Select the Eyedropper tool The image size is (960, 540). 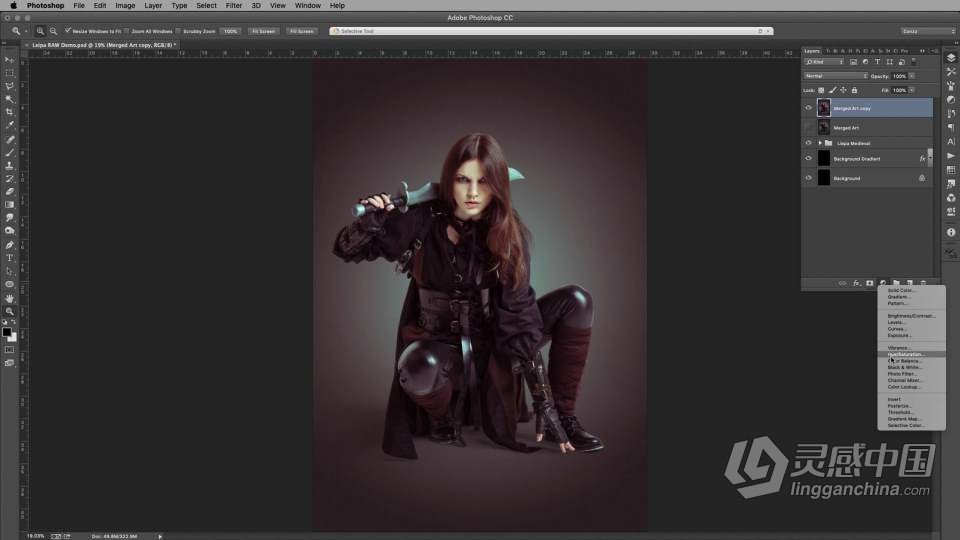[x=9, y=125]
